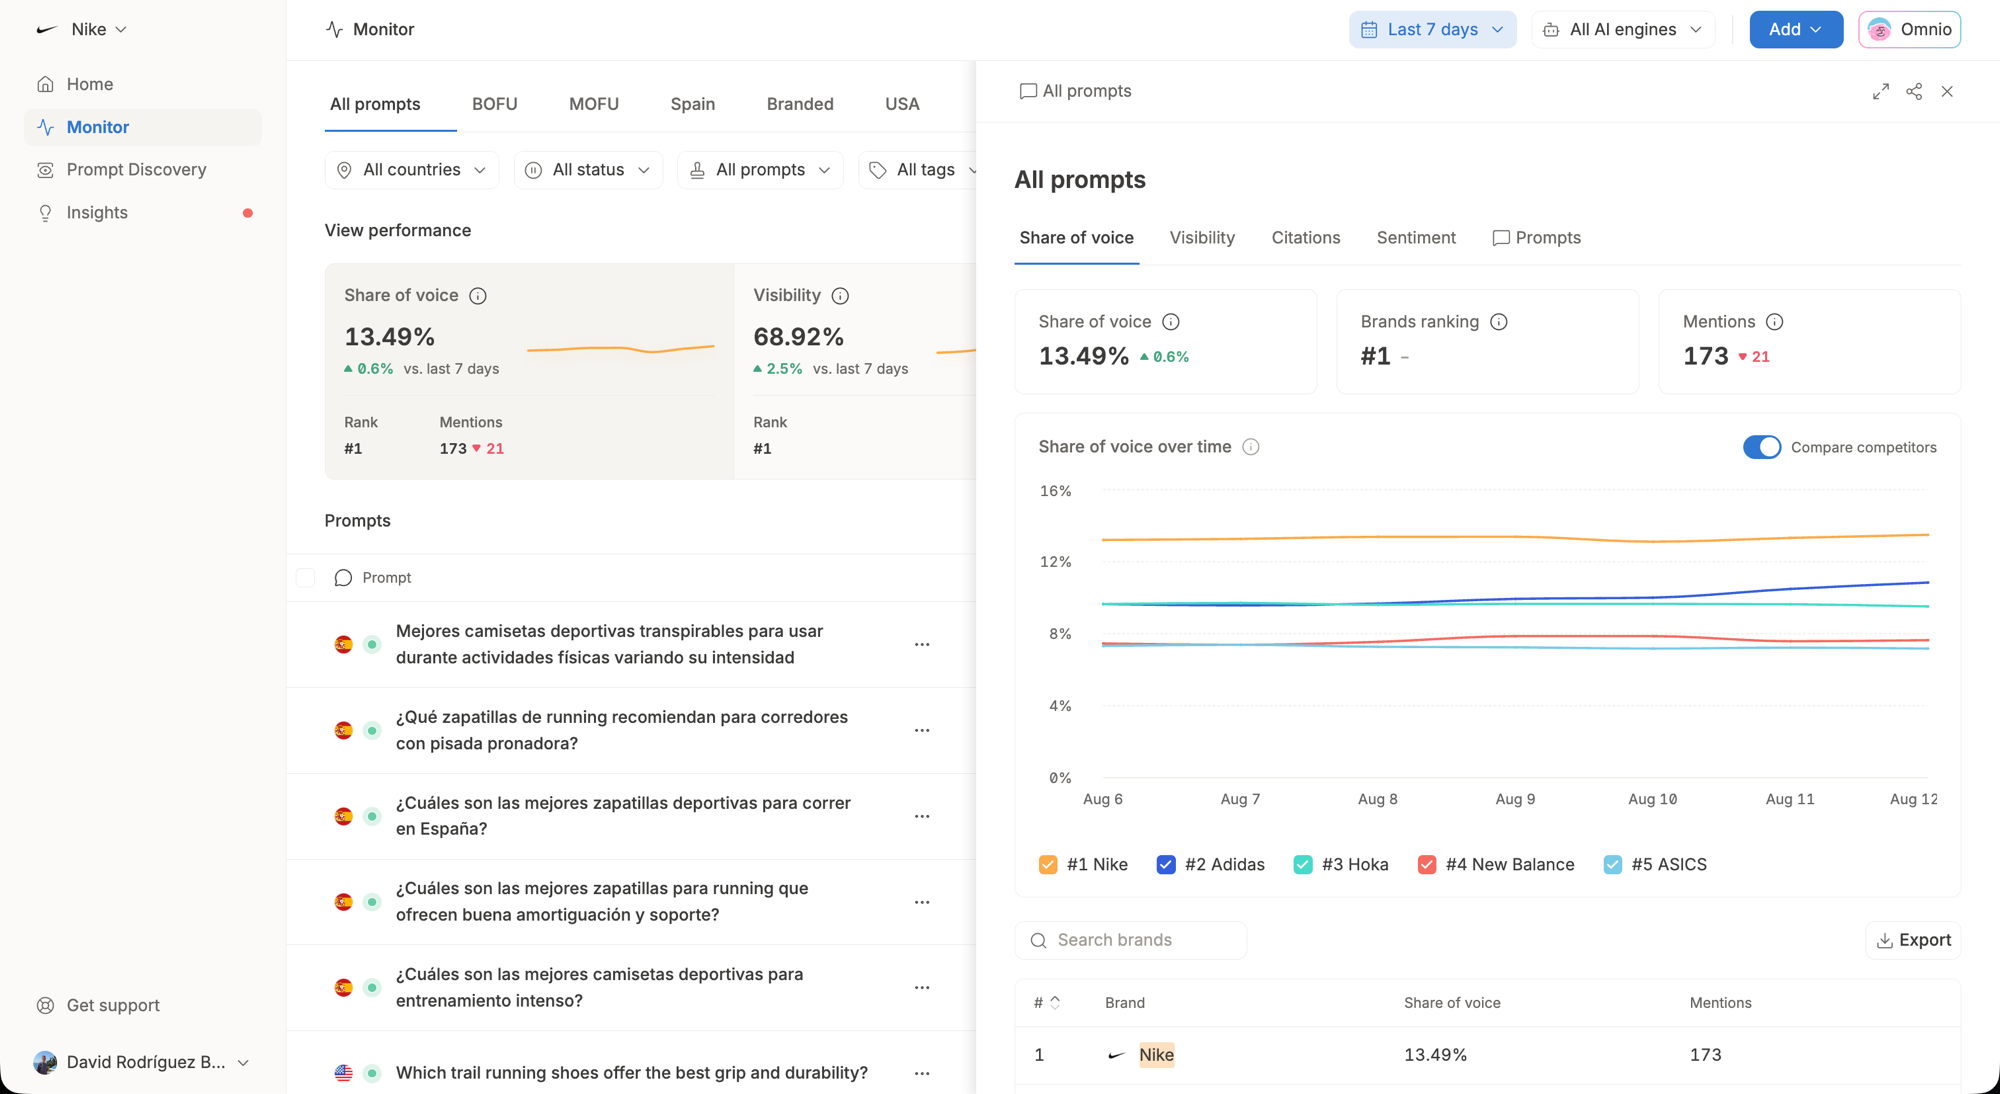Uncheck the #3 Hoka legend checkbox
Screen dimensions: 2000x1094
pos(1303,865)
